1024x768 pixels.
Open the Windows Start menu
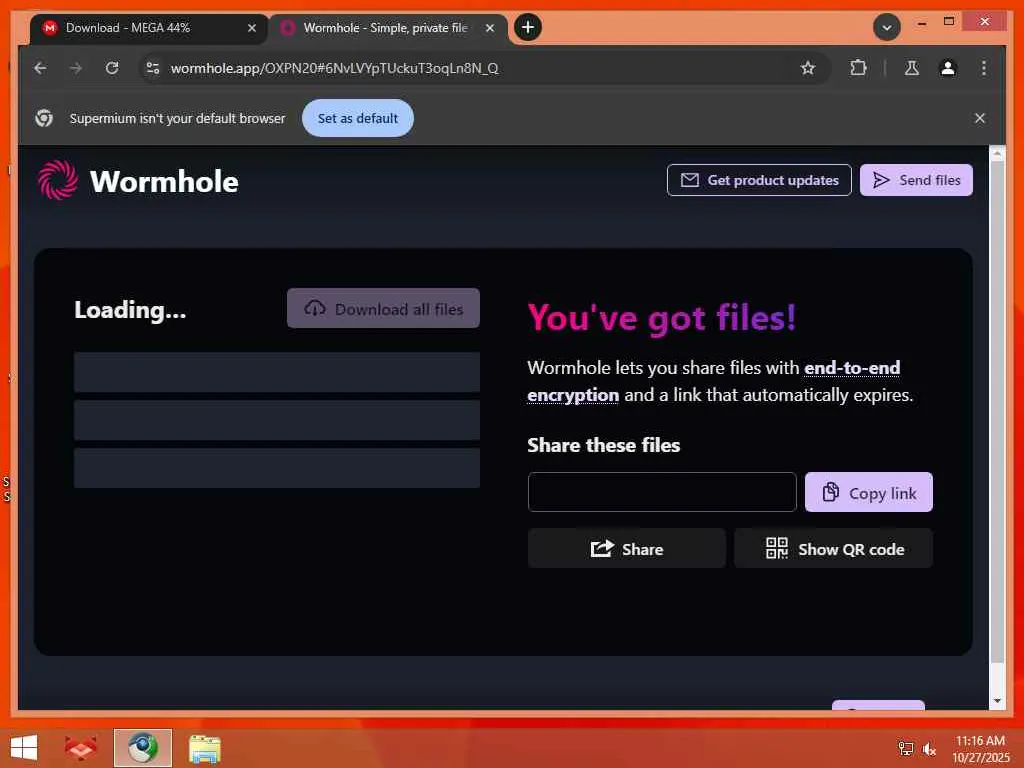[x=24, y=748]
